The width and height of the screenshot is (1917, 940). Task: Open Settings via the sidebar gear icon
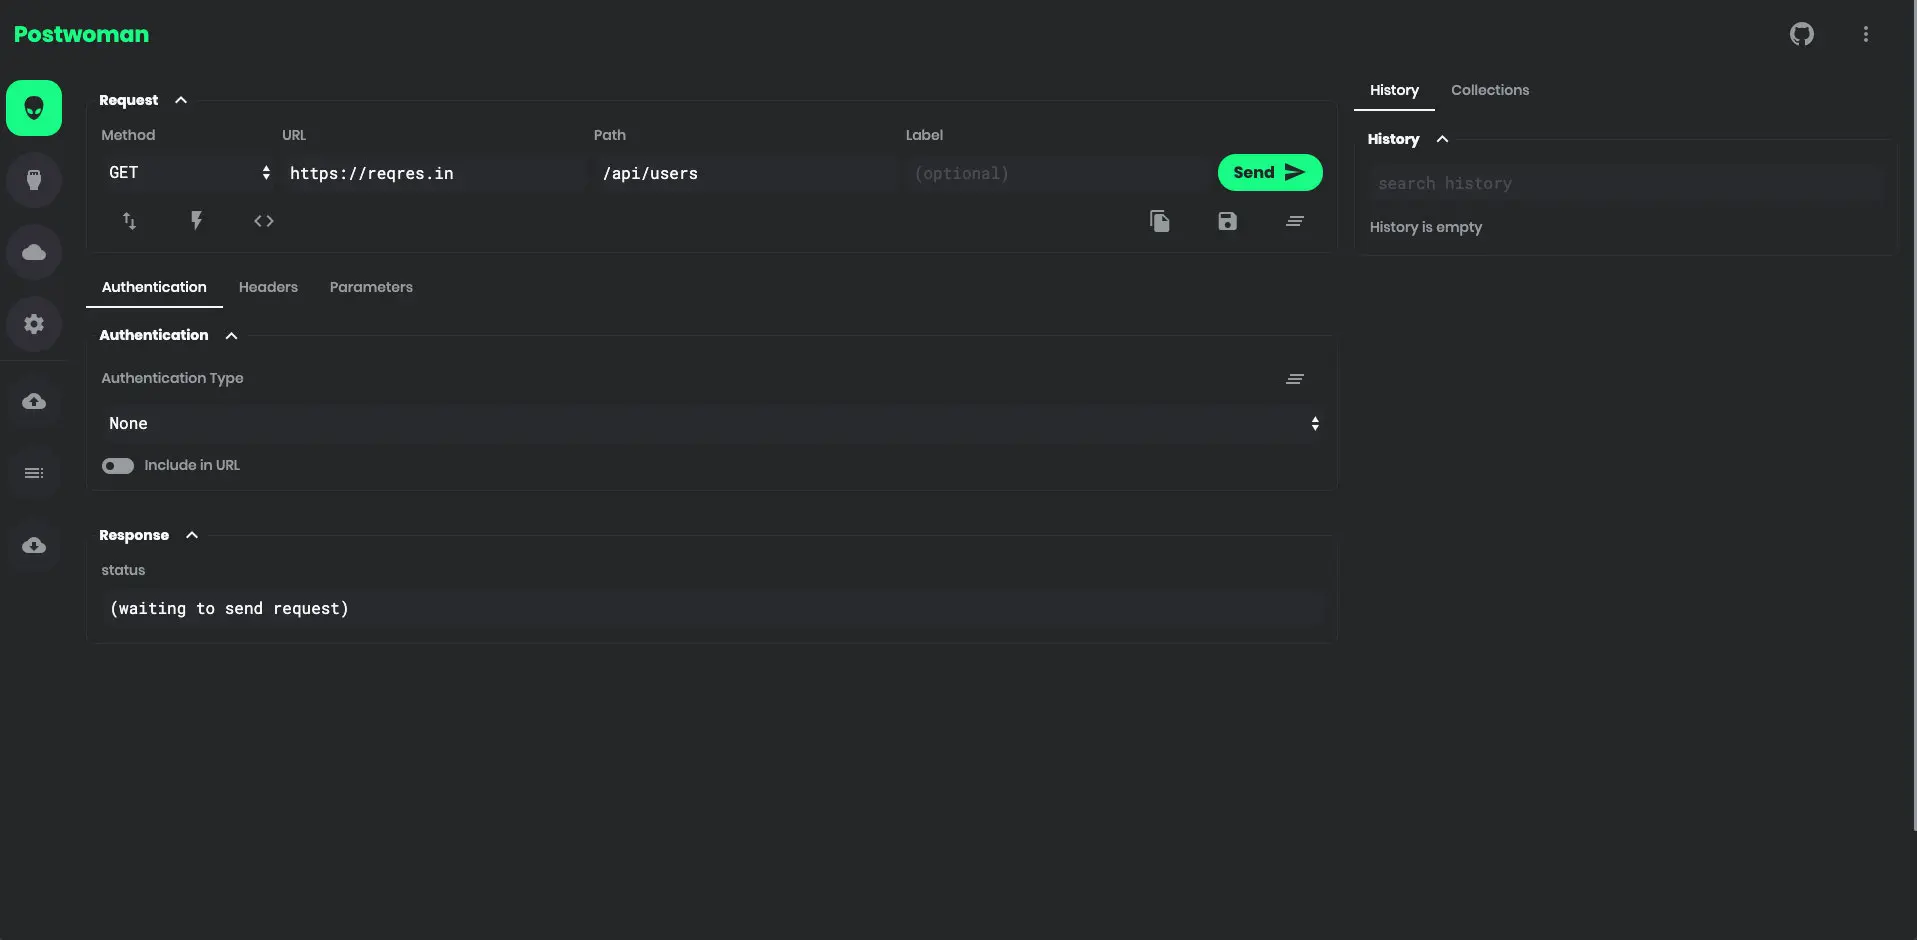(34, 324)
